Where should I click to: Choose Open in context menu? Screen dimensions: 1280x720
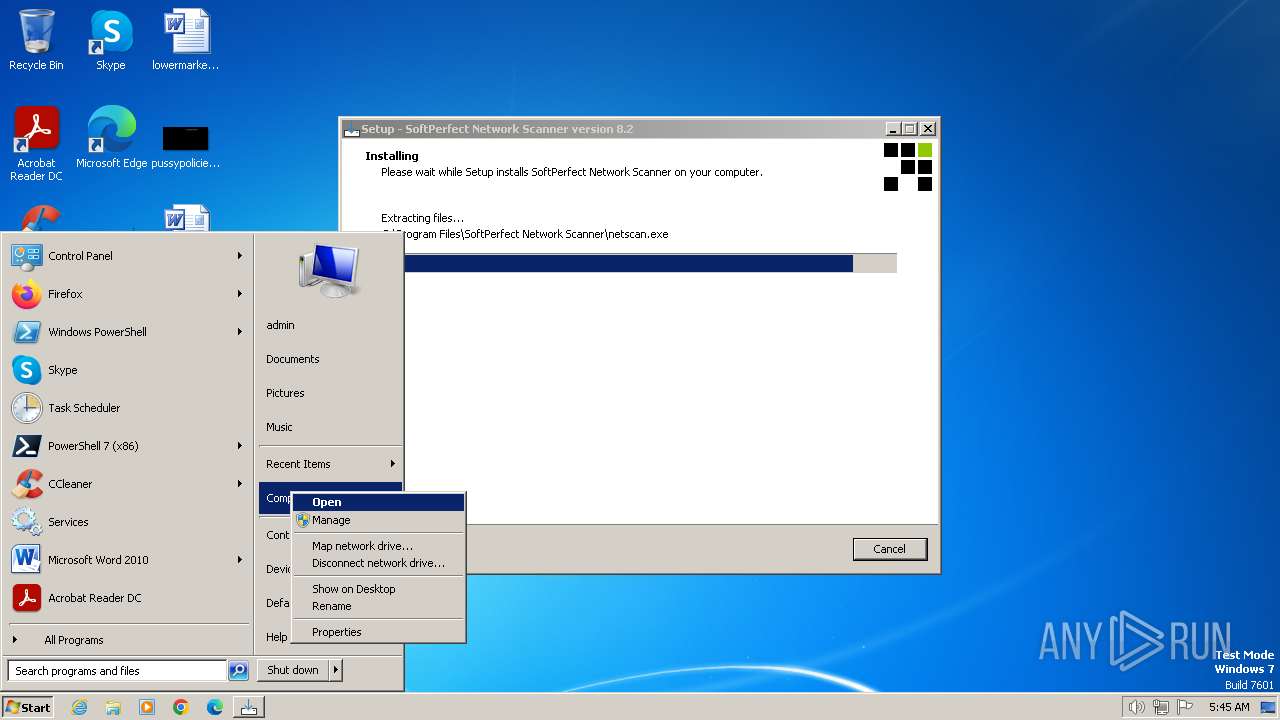[x=378, y=502]
